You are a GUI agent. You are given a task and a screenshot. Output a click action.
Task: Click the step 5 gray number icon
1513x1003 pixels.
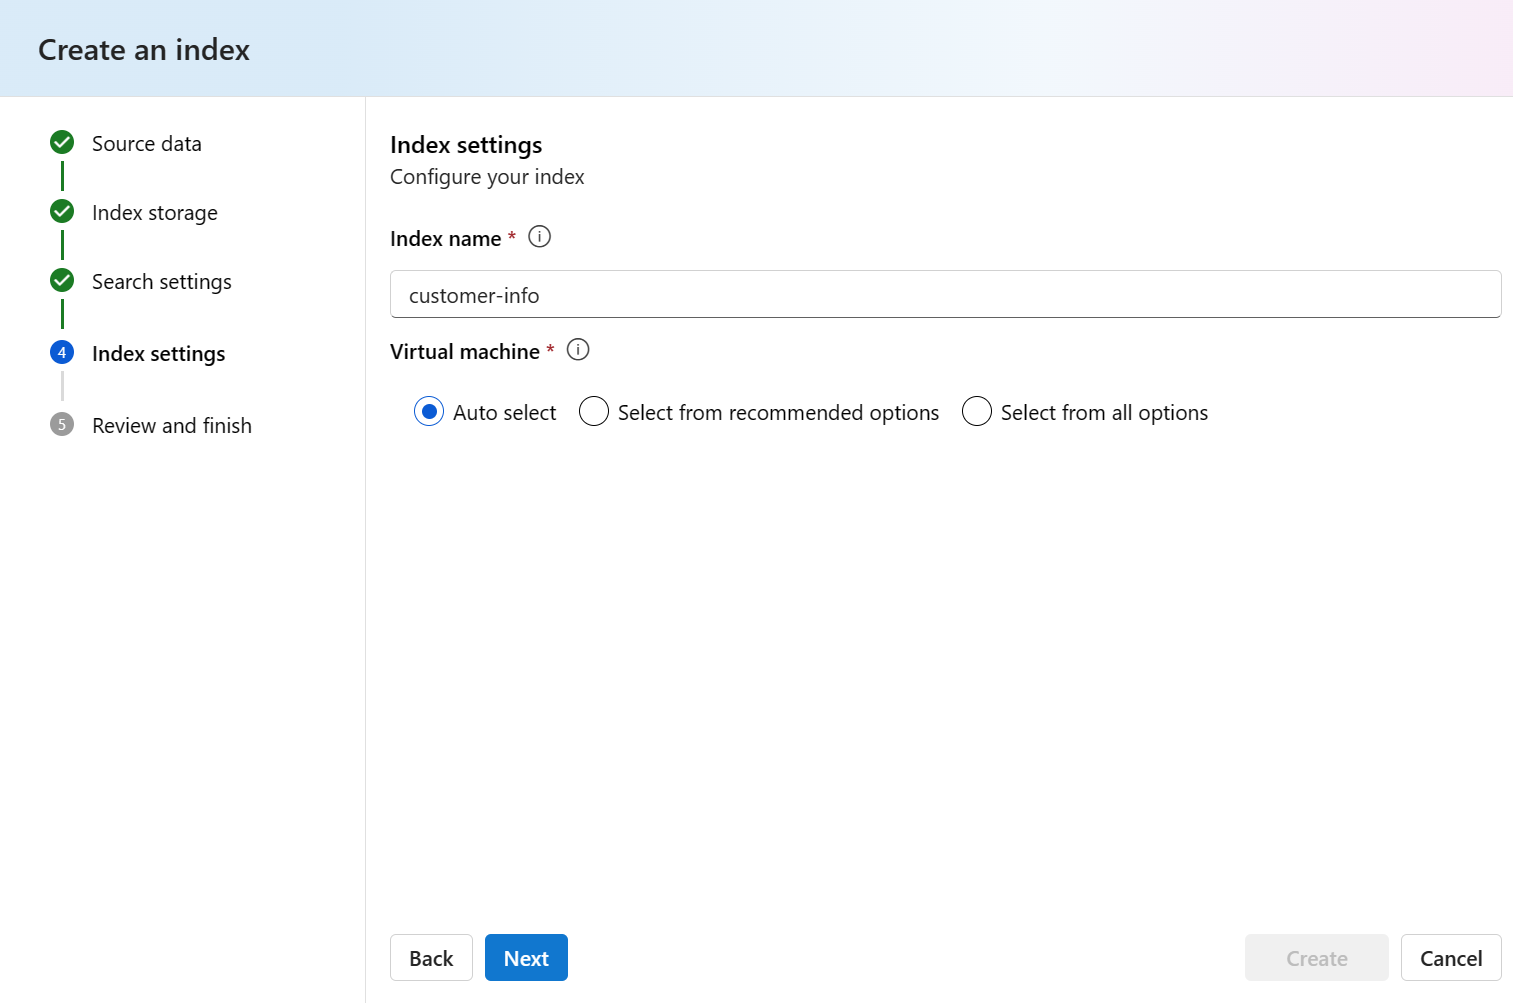coord(62,424)
